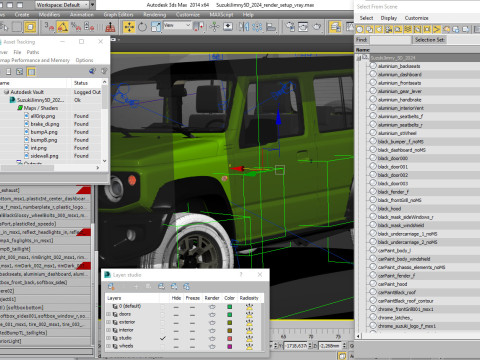
Task: Toggle Radiosity for the exterior layer
Action: click(x=249, y=322)
